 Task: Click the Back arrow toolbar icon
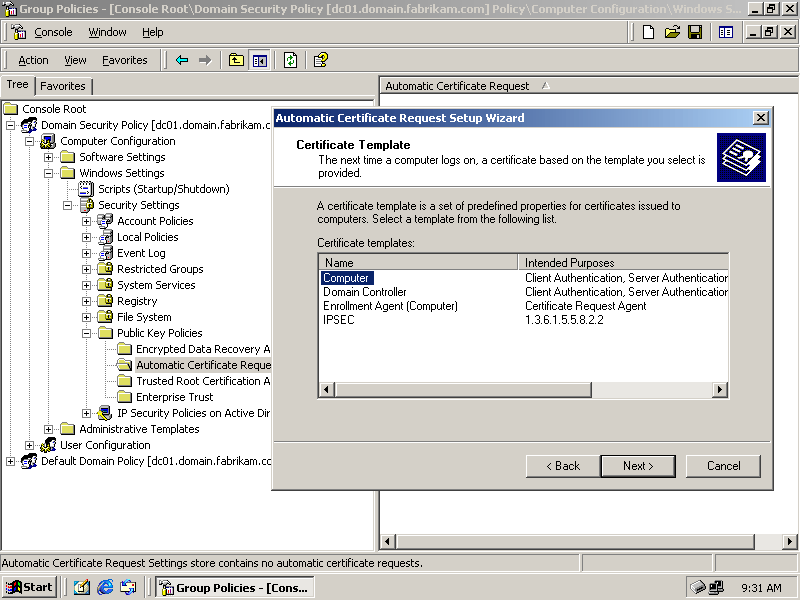[182, 60]
